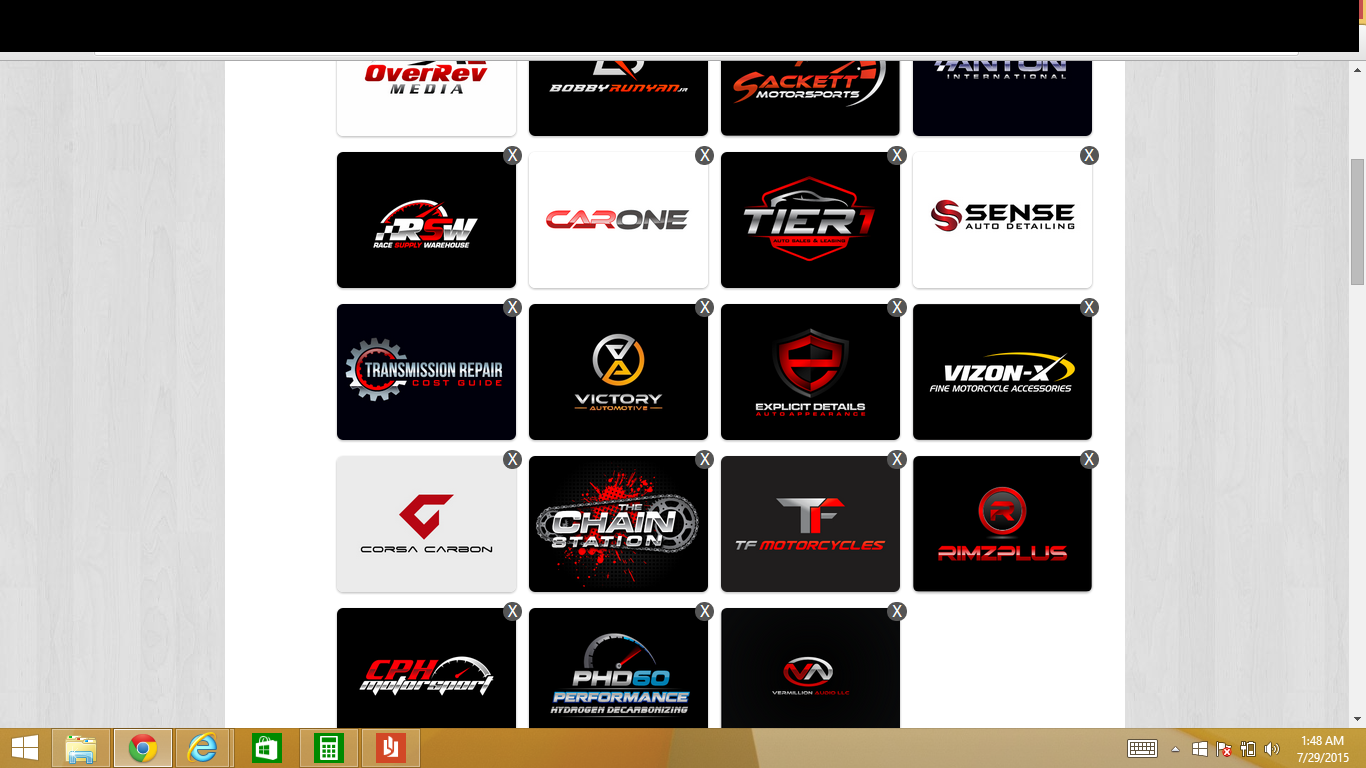Open the Corsa Carbon logo thumbnail
Viewport: 1366px width, 768px height.
pos(426,524)
